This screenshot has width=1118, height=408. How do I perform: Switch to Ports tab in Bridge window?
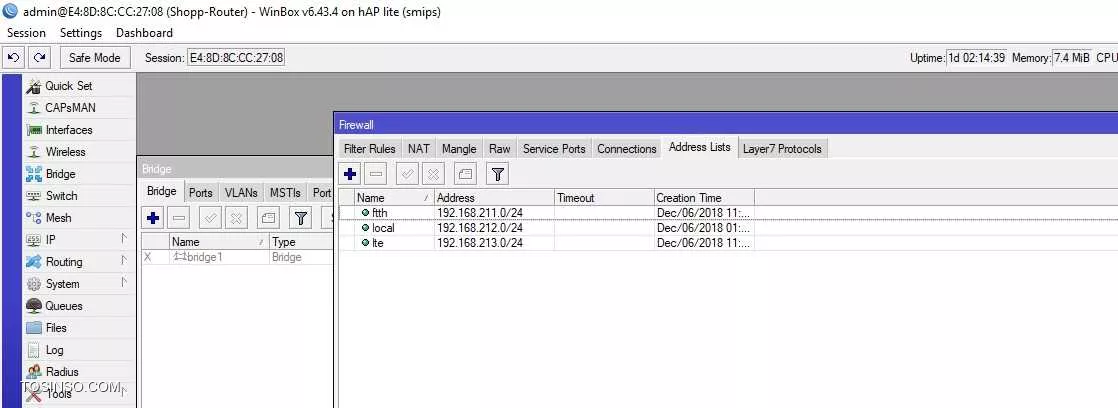tap(200, 193)
